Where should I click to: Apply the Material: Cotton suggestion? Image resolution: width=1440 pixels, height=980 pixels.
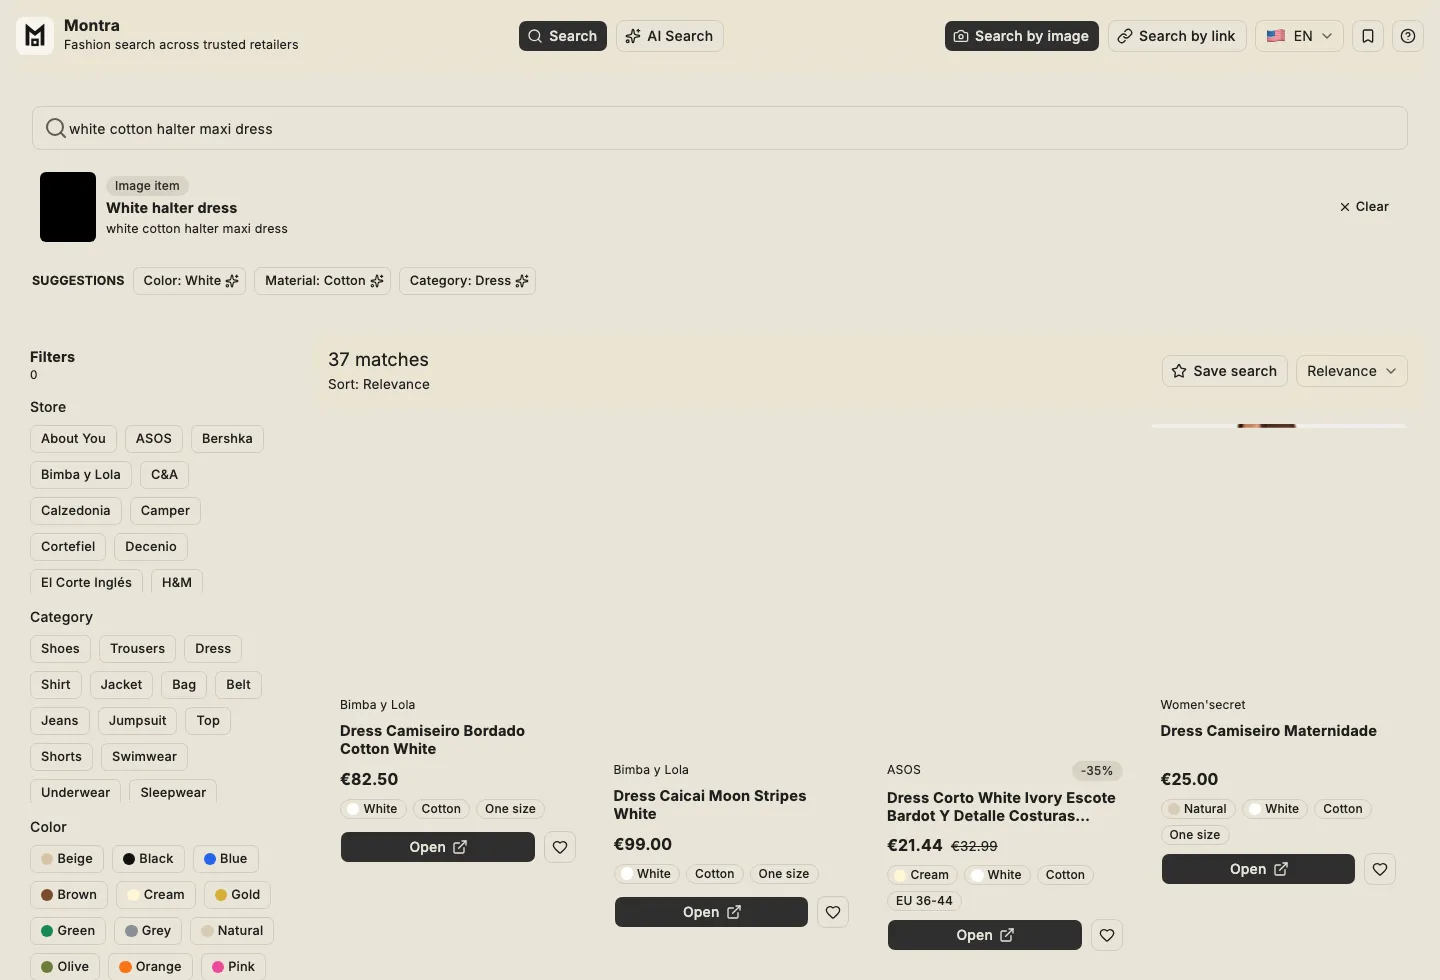tap(322, 281)
